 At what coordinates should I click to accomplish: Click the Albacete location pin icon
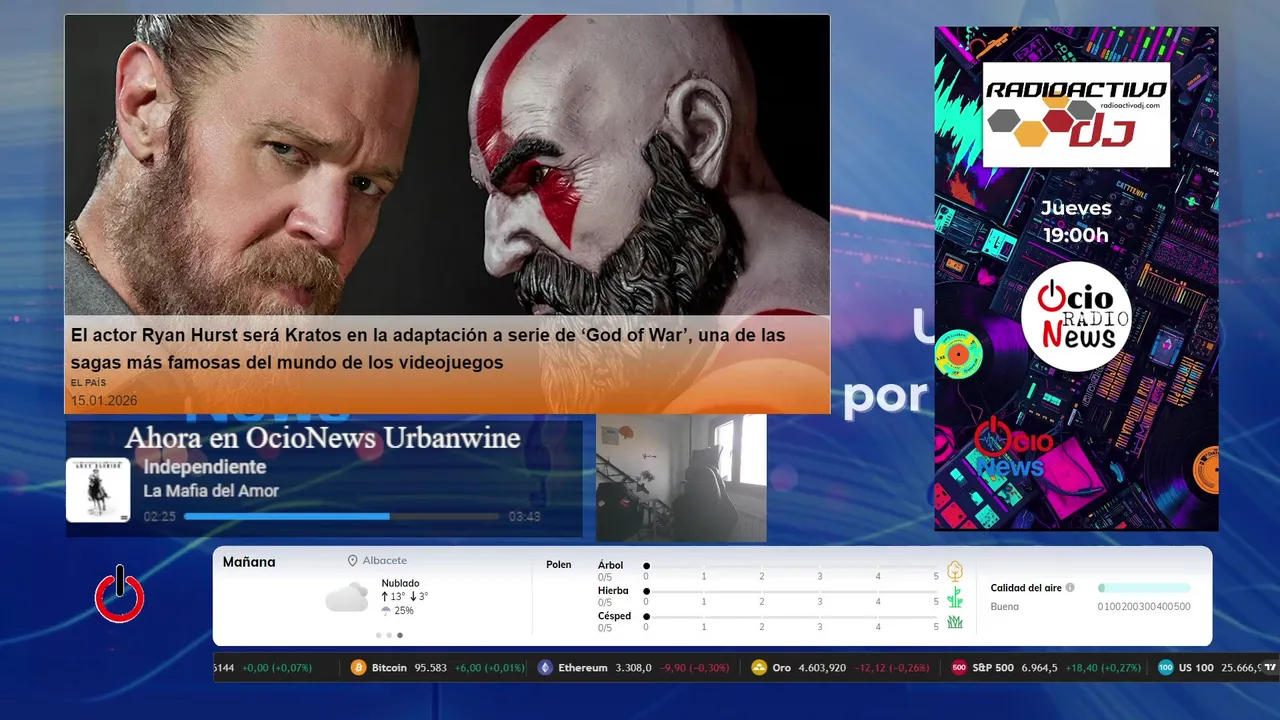tap(352, 561)
